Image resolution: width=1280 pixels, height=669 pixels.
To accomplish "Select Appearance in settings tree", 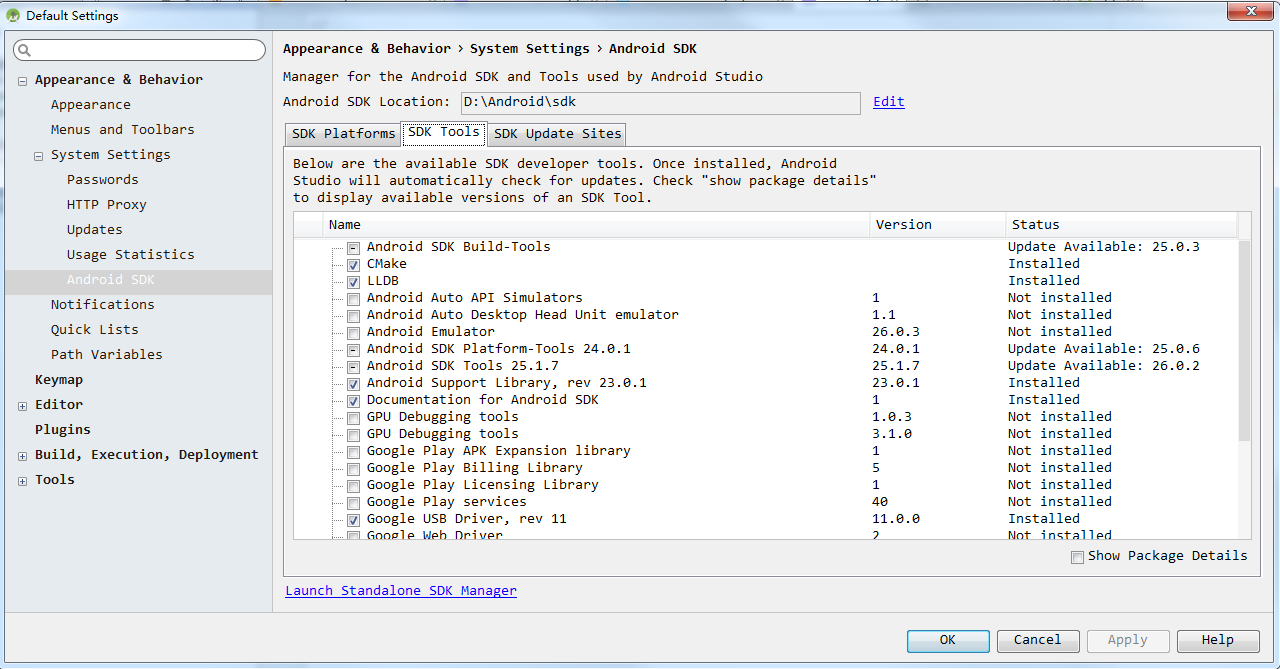I will click(91, 105).
